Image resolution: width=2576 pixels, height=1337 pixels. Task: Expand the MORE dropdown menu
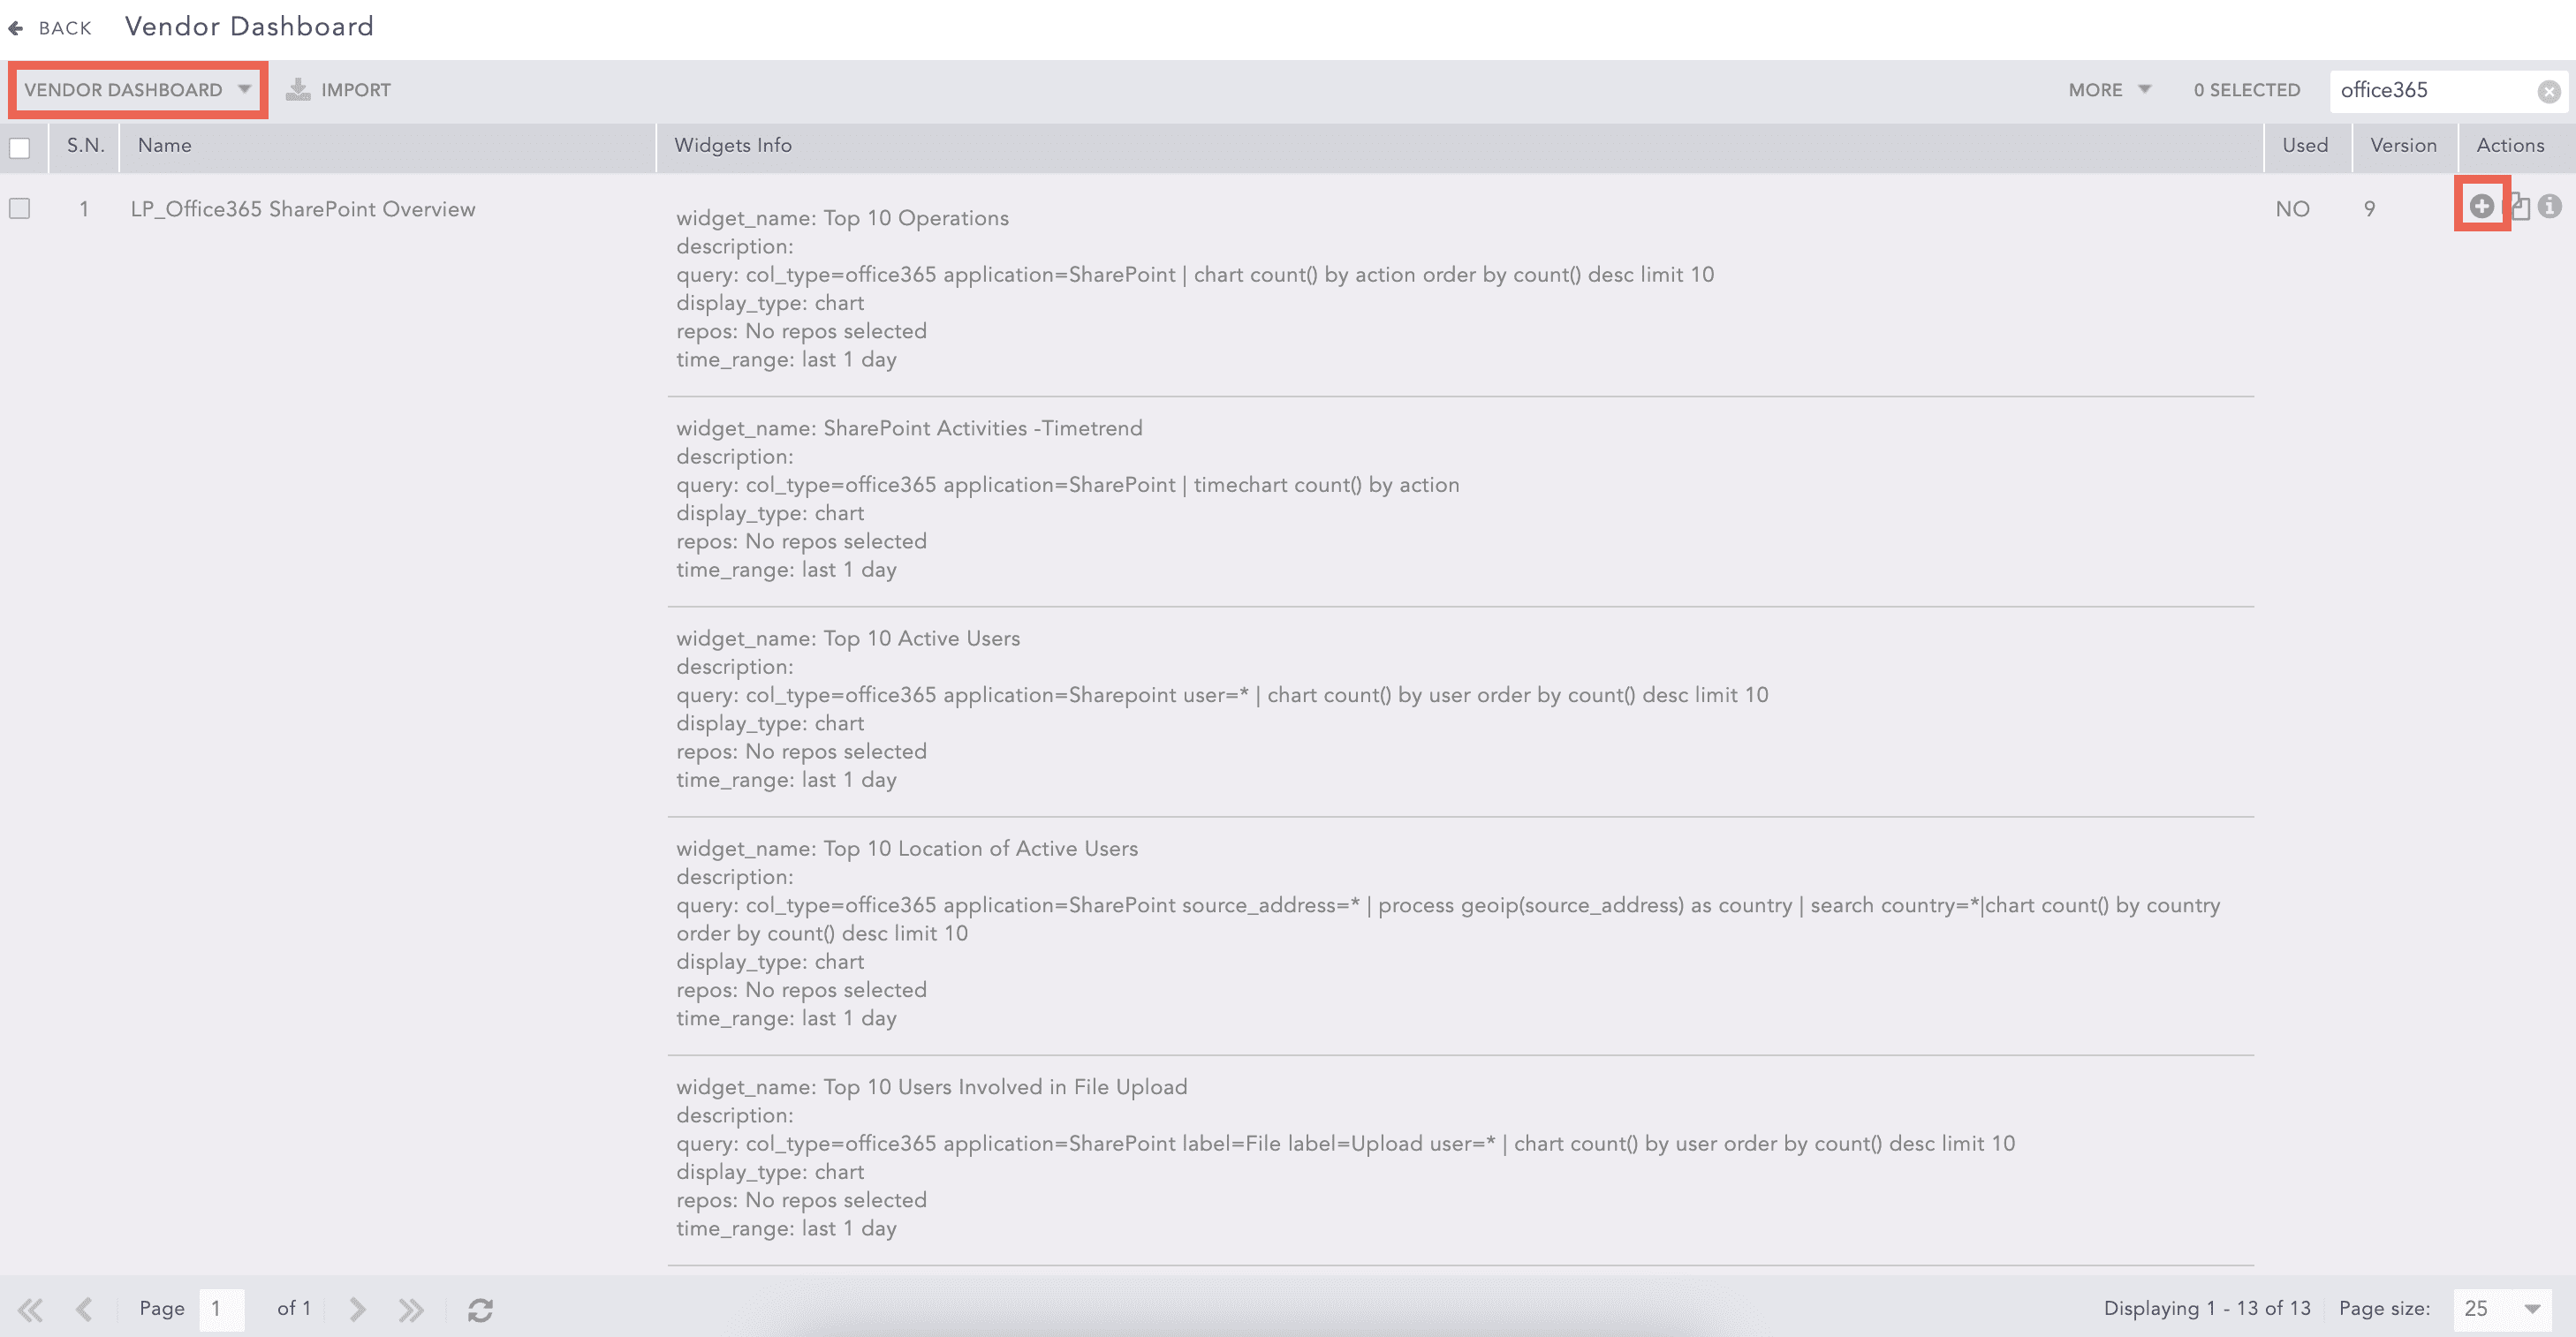[x=2109, y=90]
